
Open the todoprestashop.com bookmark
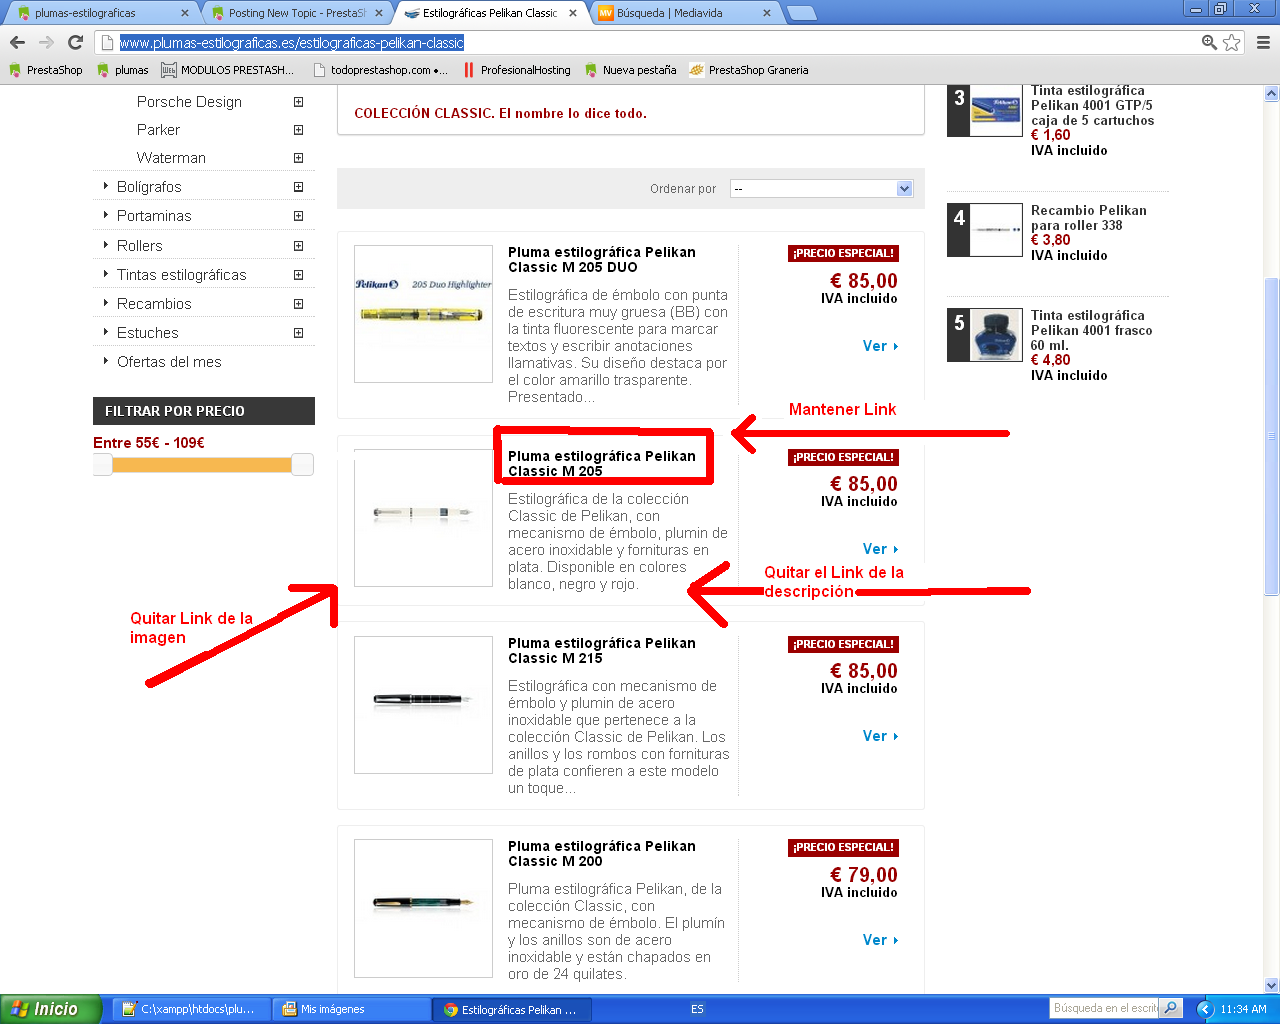[381, 70]
